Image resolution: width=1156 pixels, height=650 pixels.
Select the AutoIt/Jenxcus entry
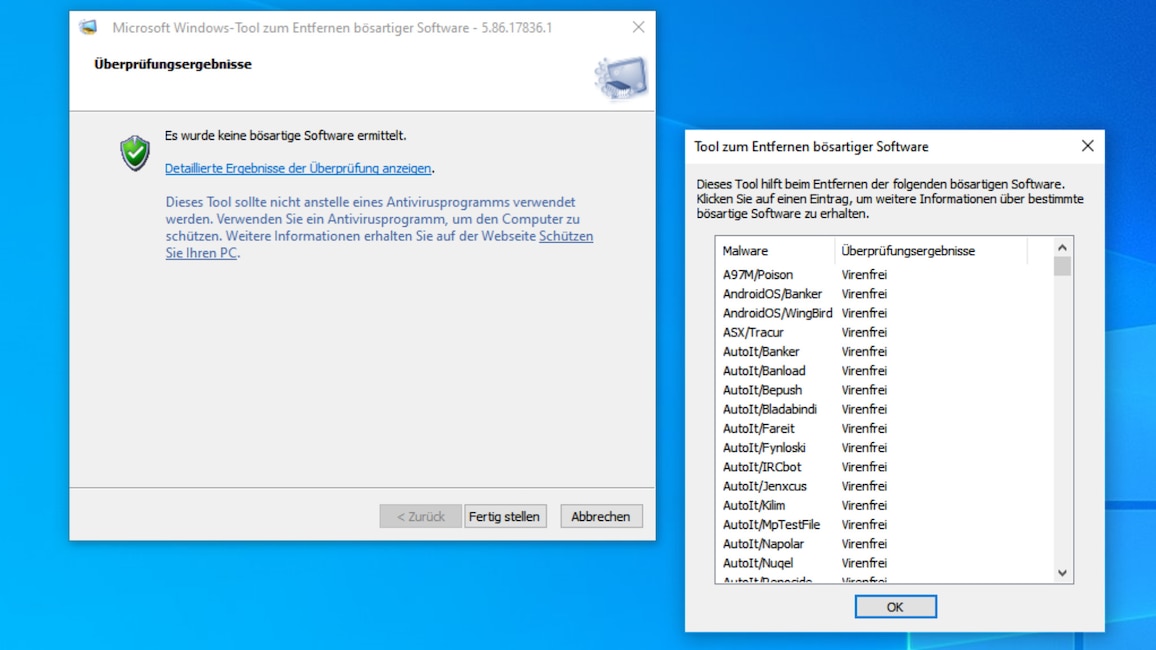tap(765, 485)
